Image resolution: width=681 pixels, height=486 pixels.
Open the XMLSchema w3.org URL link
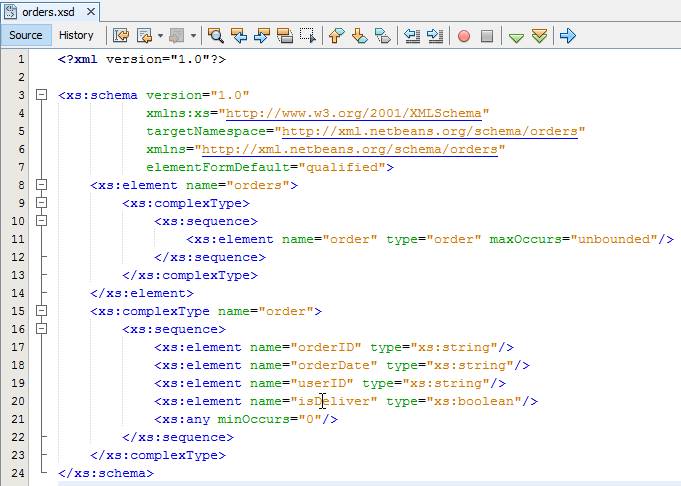click(354, 113)
